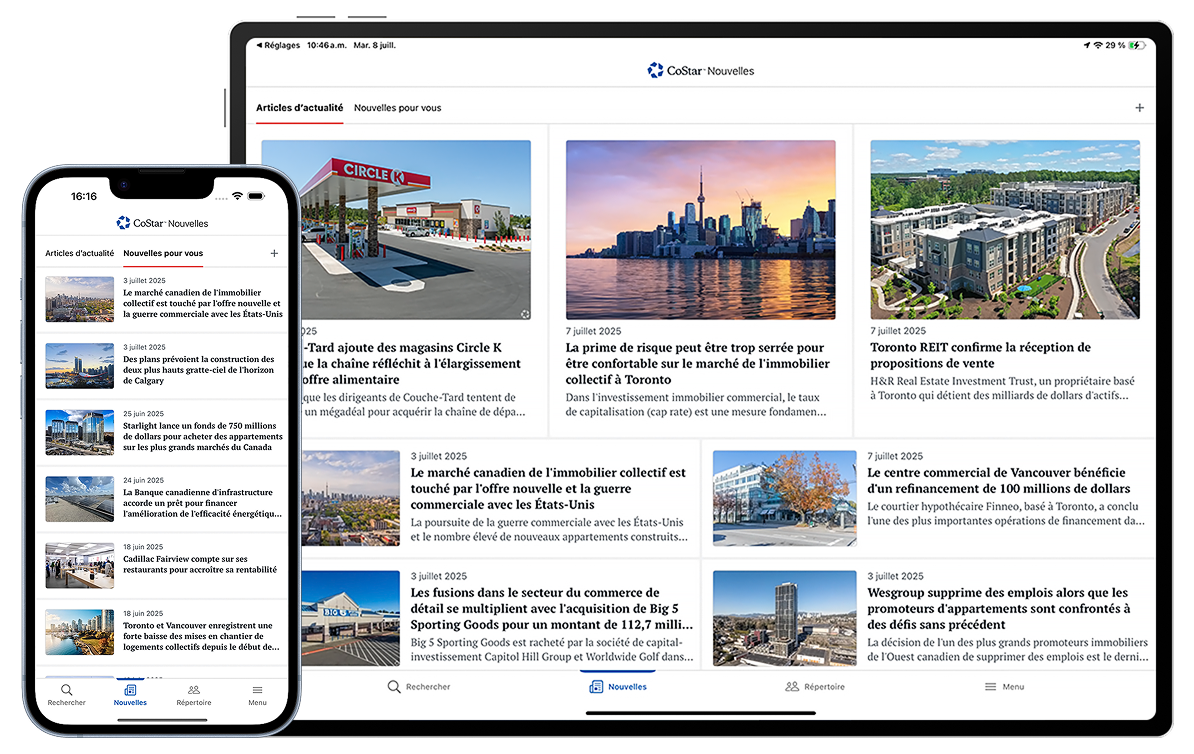Open the Menu hamburger icon on tablet

click(990, 687)
